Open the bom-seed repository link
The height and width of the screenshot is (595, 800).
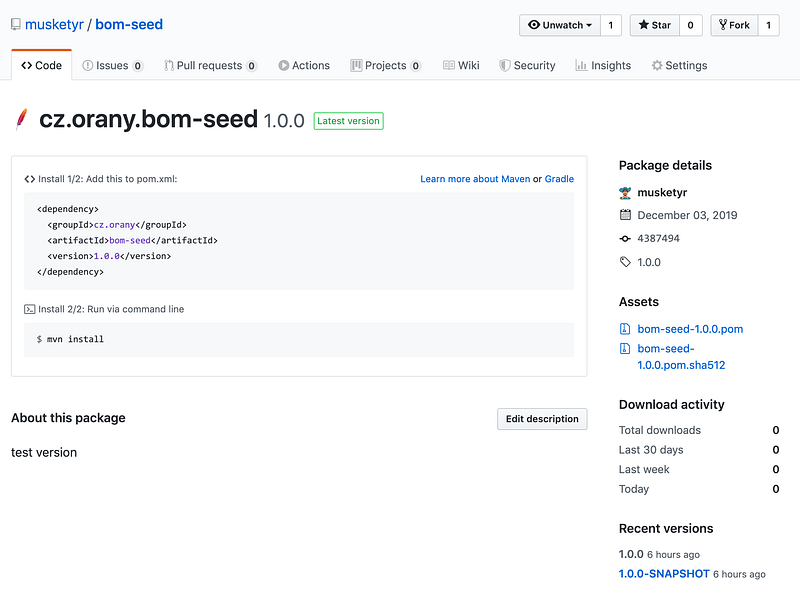(x=129, y=24)
